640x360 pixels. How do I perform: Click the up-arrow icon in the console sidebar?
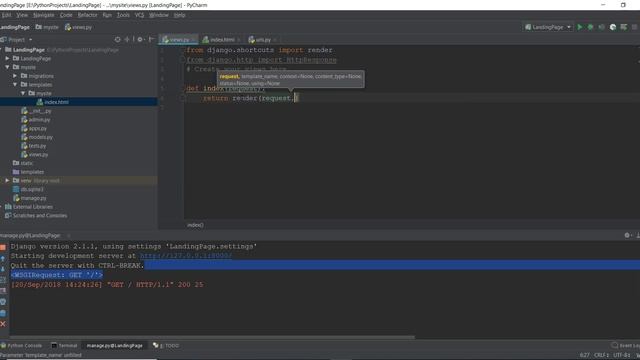click(3, 259)
